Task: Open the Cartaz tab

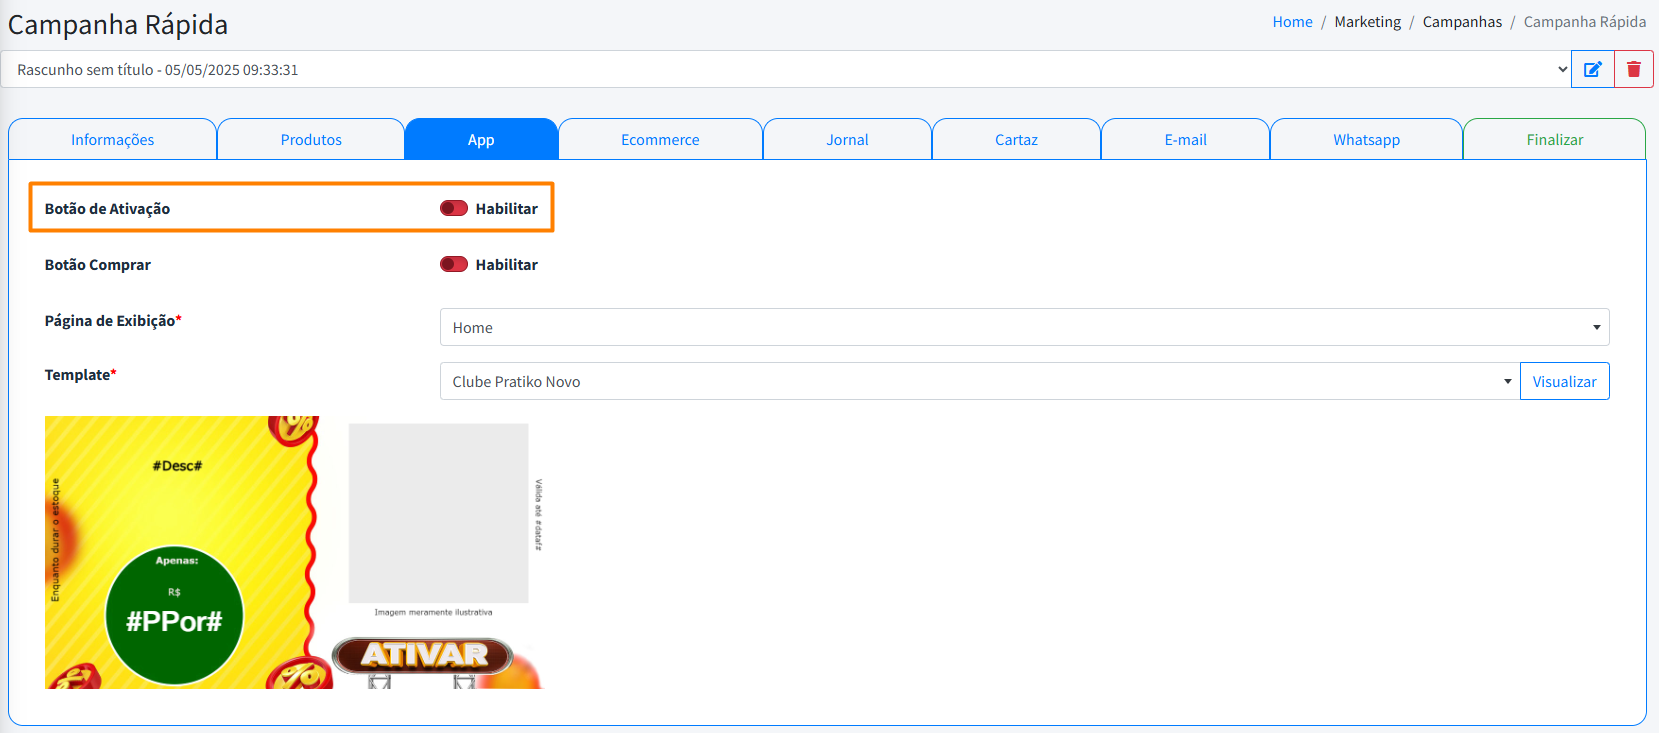Action: pyautogui.click(x=1016, y=140)
